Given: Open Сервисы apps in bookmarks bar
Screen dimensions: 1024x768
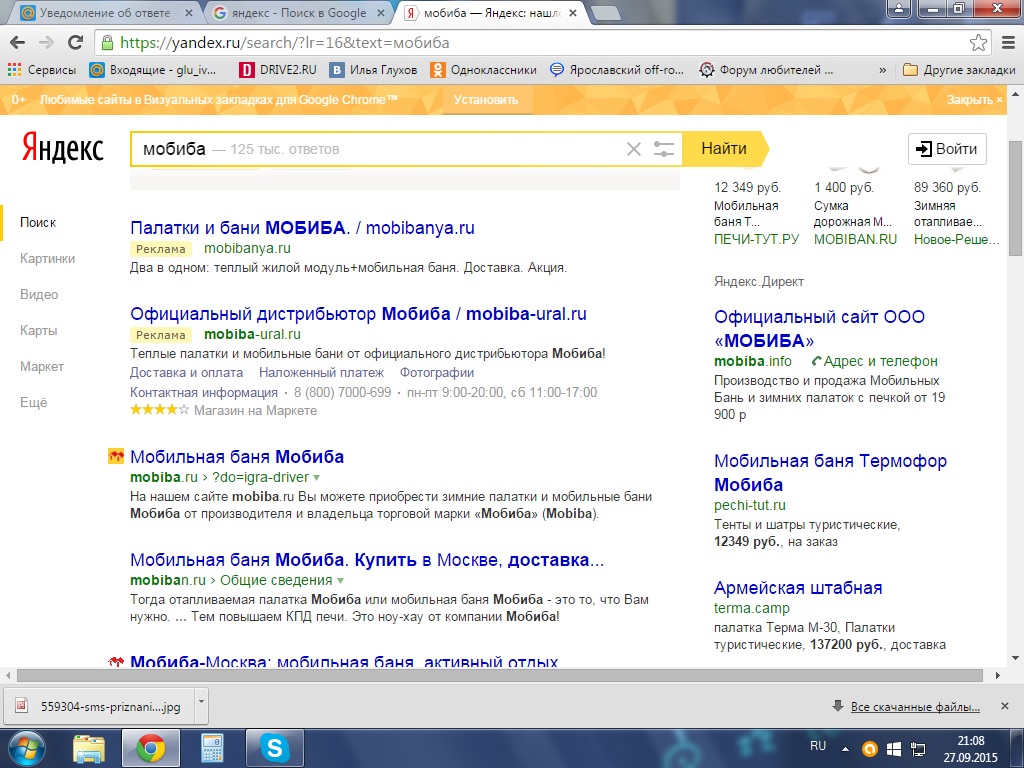Looking at the screenshot, I should (42, 70).
